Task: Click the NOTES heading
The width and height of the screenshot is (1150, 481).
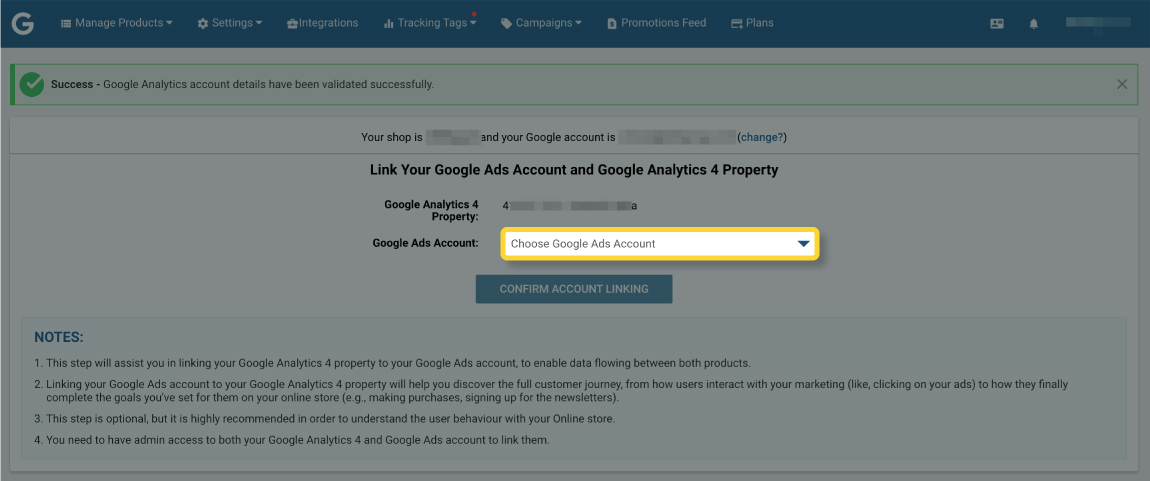Action: pos(59,337)
